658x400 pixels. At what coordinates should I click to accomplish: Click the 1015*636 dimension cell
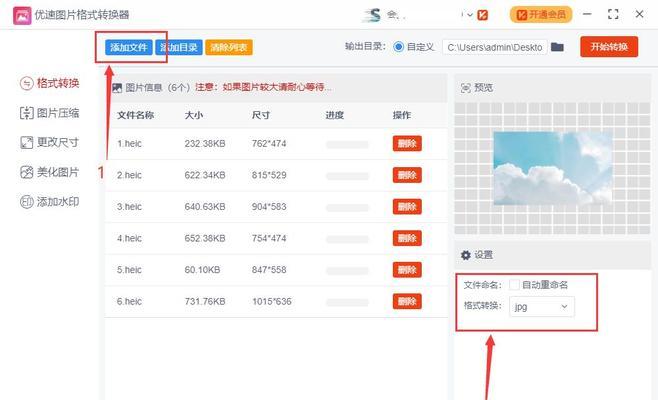272,301
